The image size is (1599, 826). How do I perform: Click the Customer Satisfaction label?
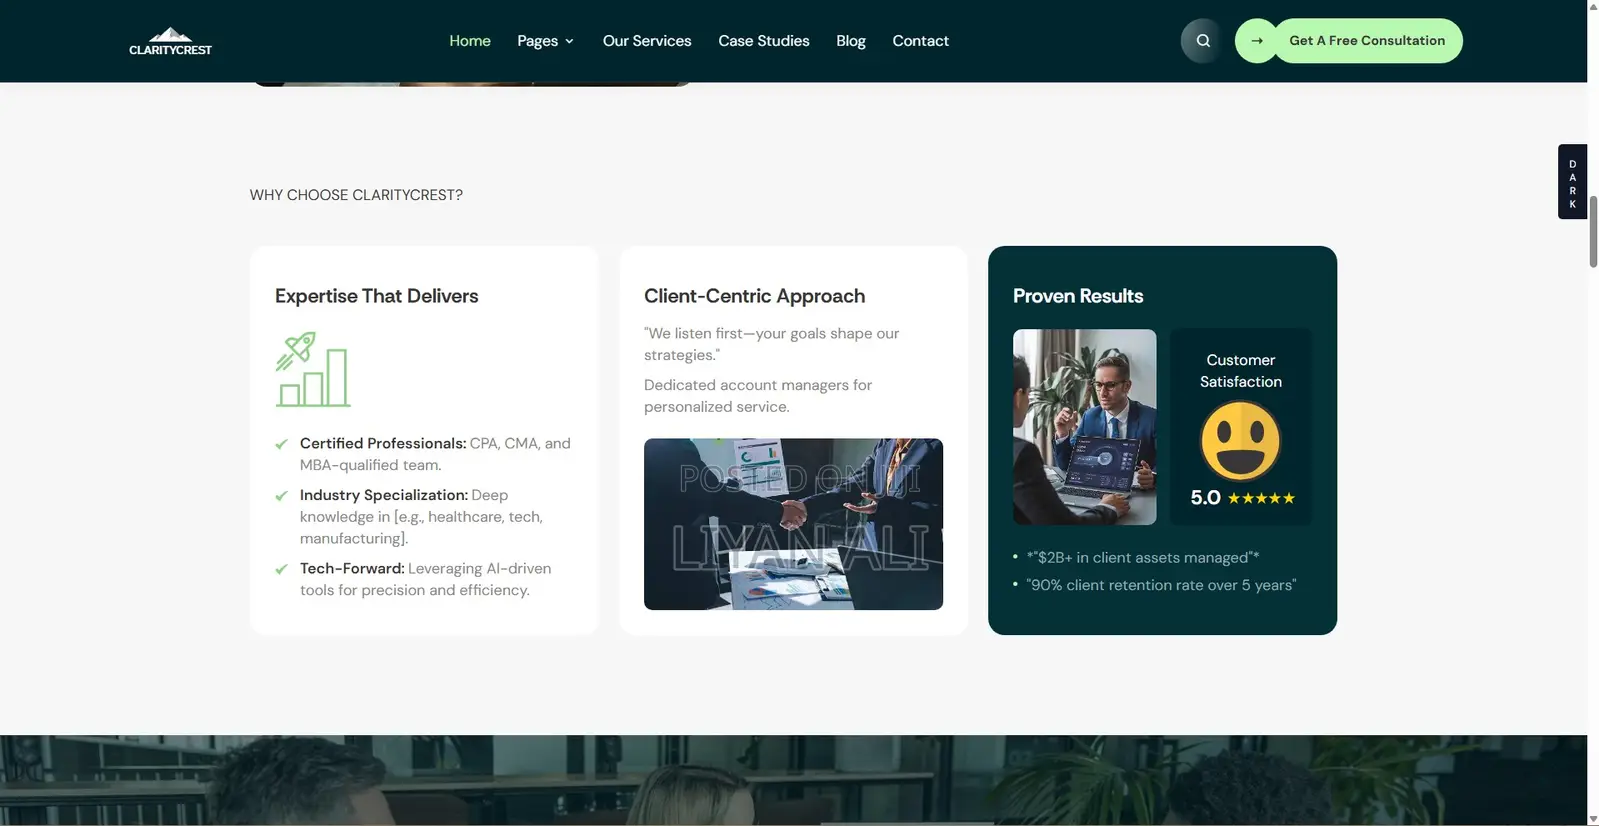pos(1240,371)
